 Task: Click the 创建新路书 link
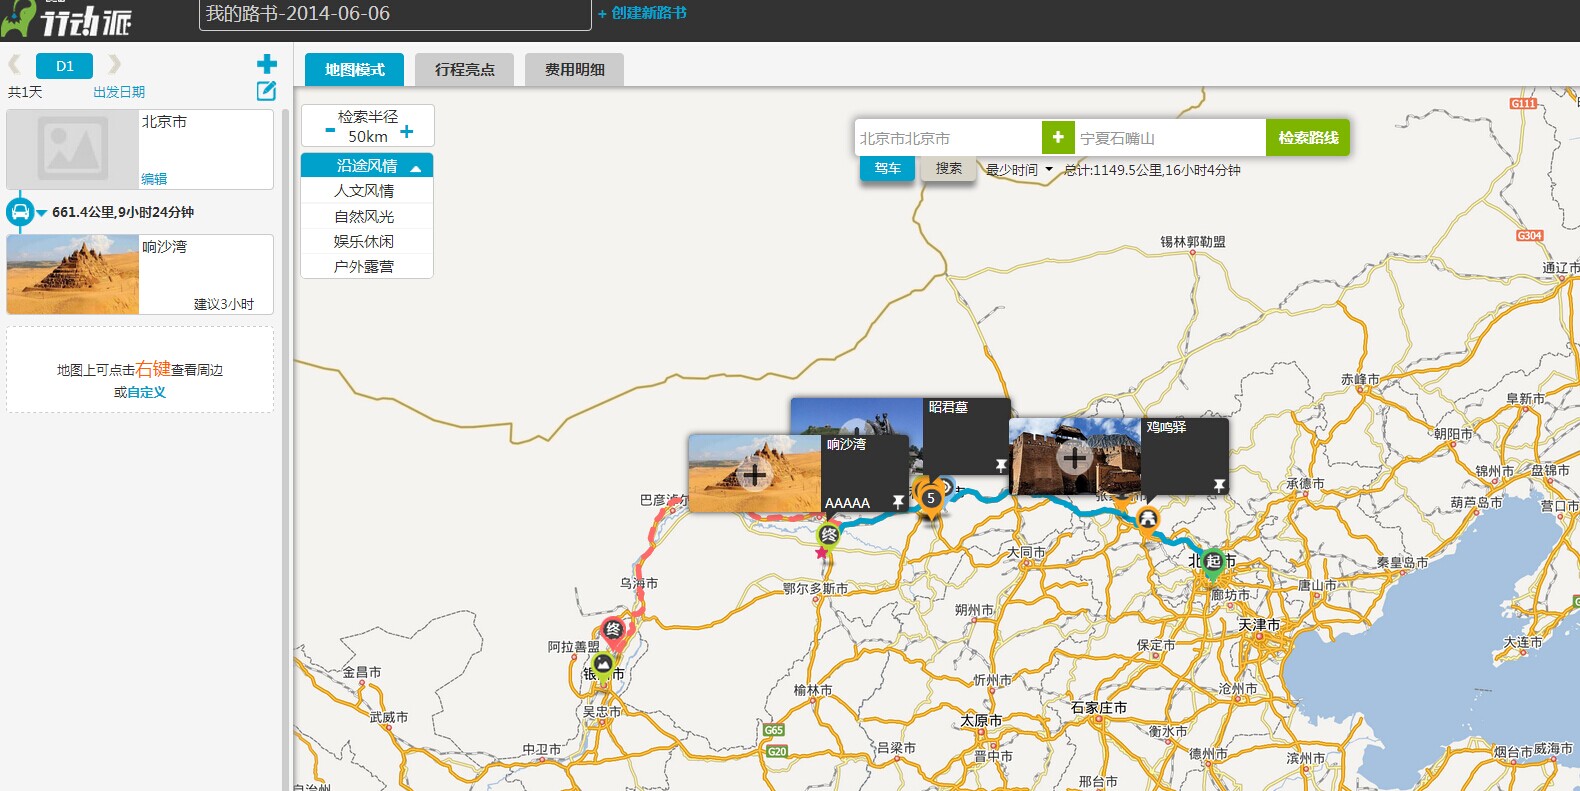[642, 13]
